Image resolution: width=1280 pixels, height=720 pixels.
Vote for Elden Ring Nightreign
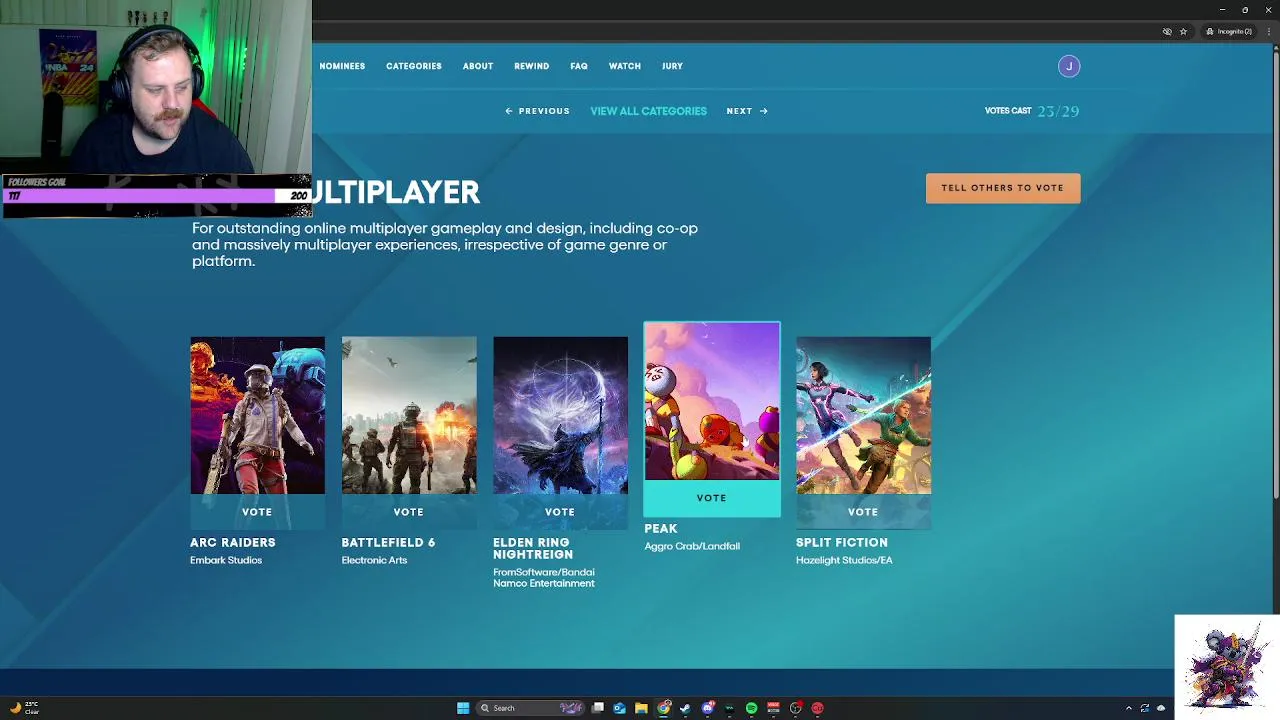560,512
